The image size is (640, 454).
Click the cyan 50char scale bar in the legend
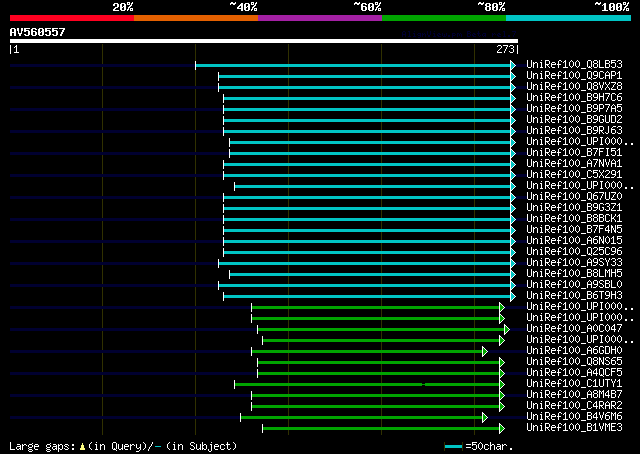point(453,446)
